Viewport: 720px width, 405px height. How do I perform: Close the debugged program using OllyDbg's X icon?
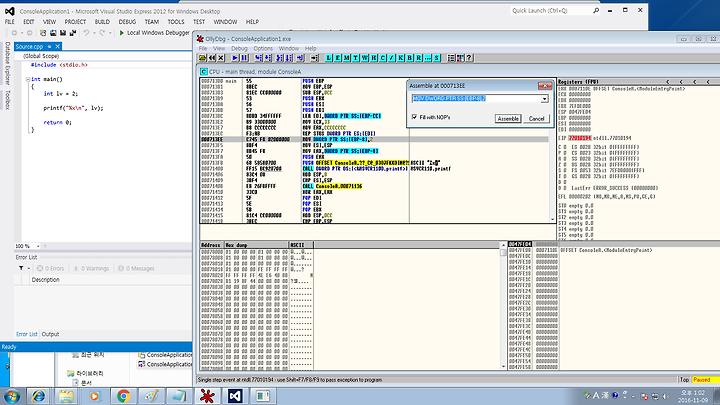tap(221, 58)
